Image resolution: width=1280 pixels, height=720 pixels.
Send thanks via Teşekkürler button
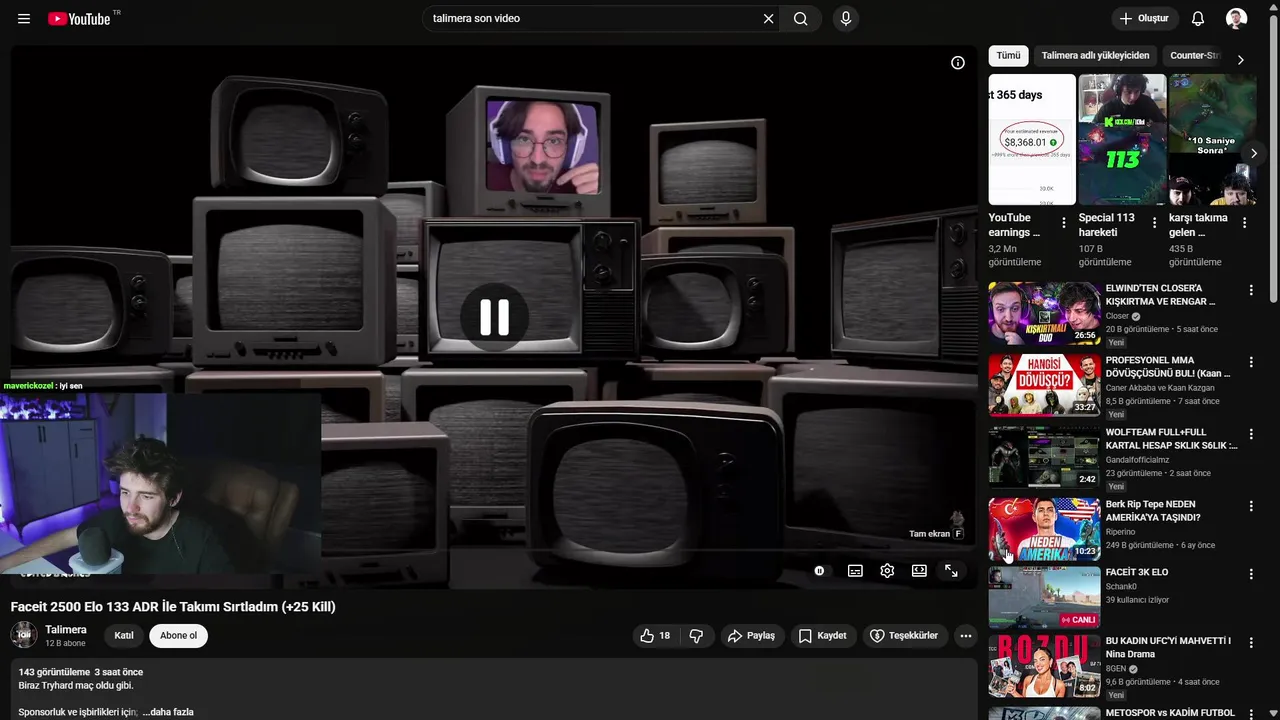tap(905, 636)
